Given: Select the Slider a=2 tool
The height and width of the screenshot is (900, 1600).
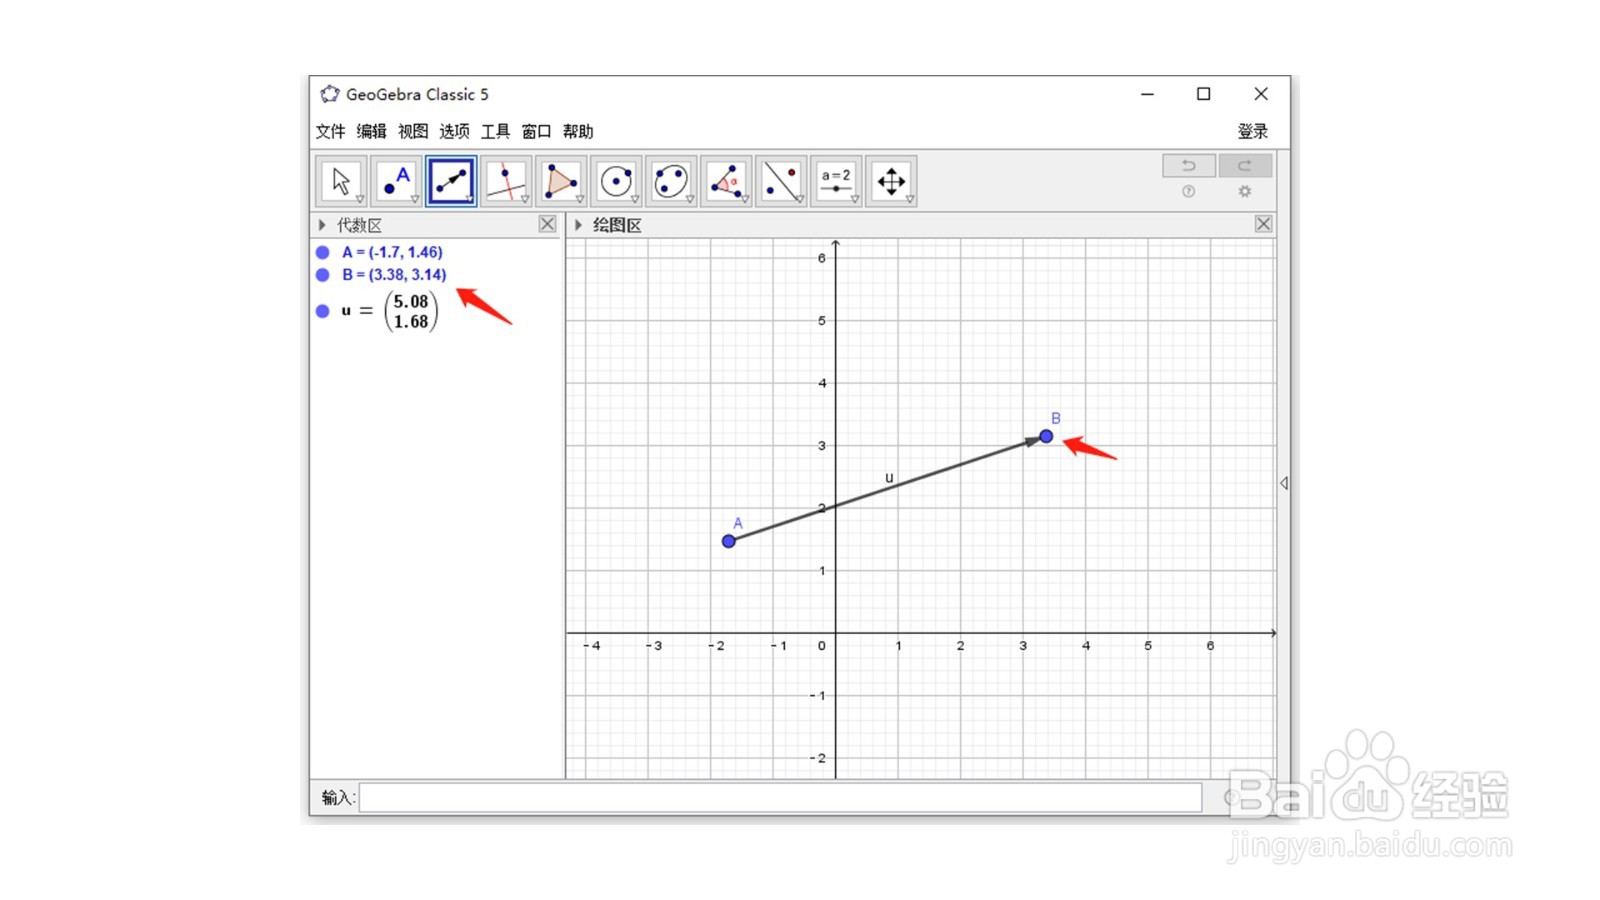Looking at the screenshot, I should click(x=836, y=181).
